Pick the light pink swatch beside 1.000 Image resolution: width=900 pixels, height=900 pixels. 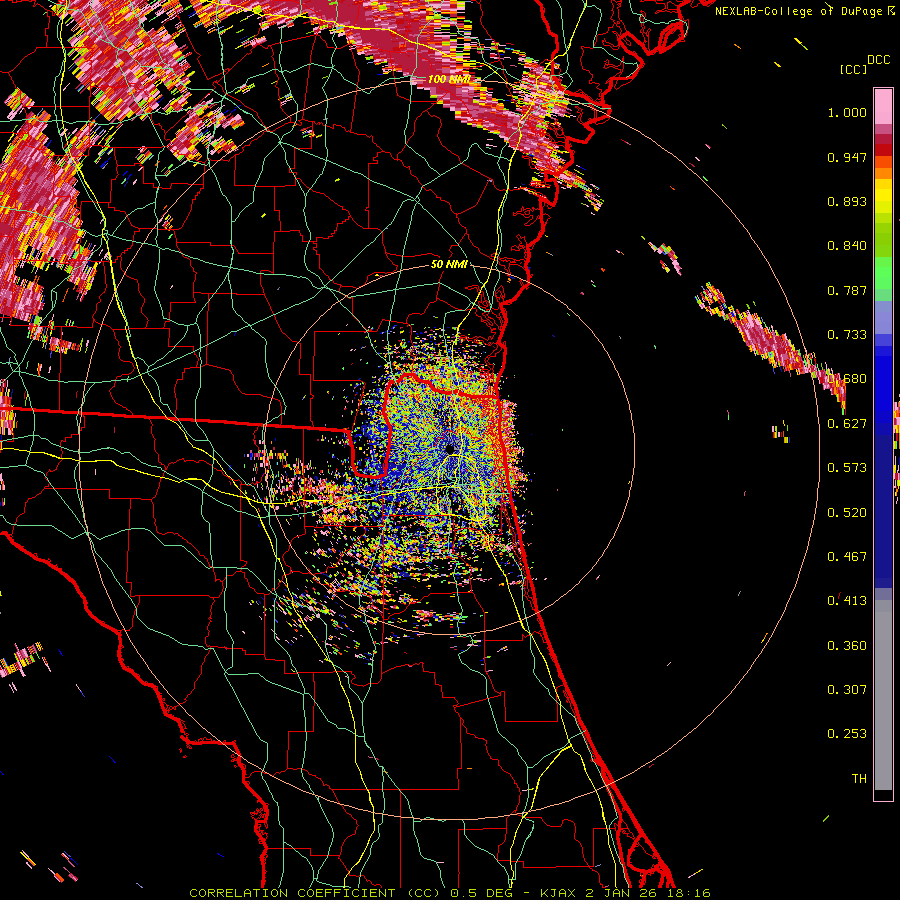[x=883, y=106]
